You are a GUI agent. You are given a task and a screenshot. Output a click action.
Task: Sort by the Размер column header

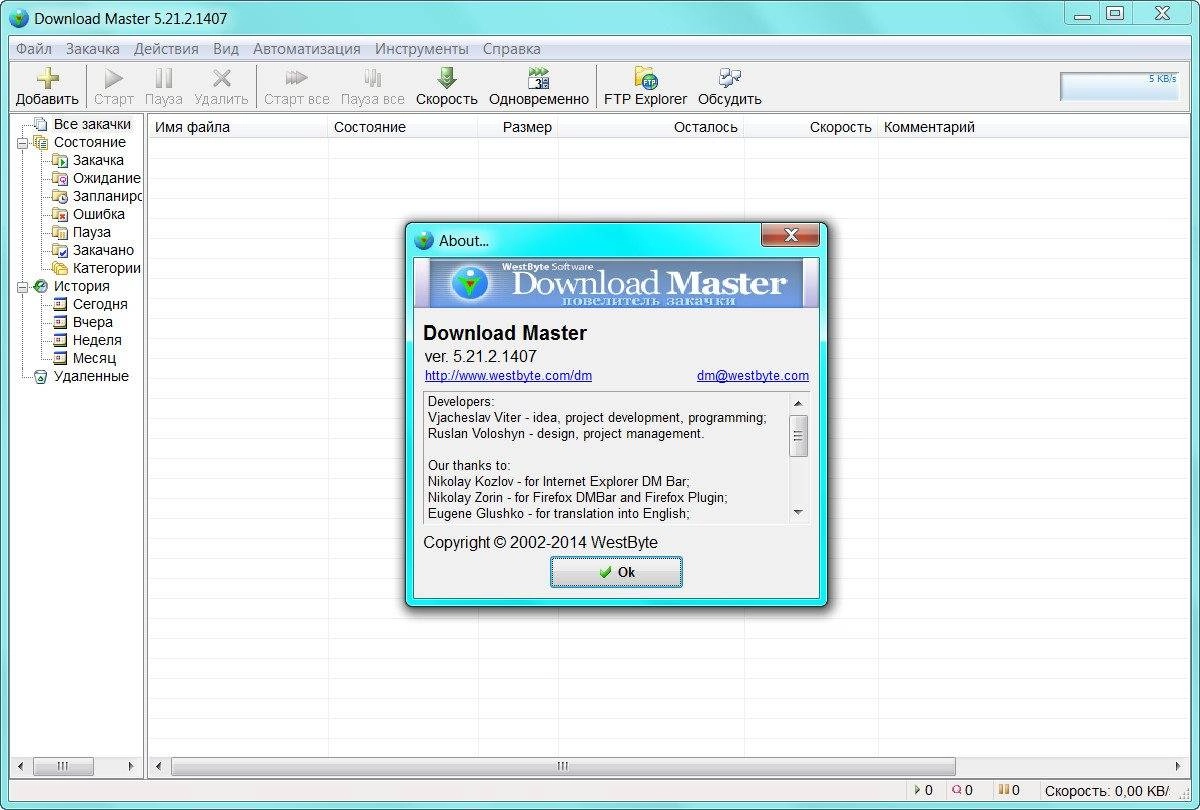tap(518, 127)
